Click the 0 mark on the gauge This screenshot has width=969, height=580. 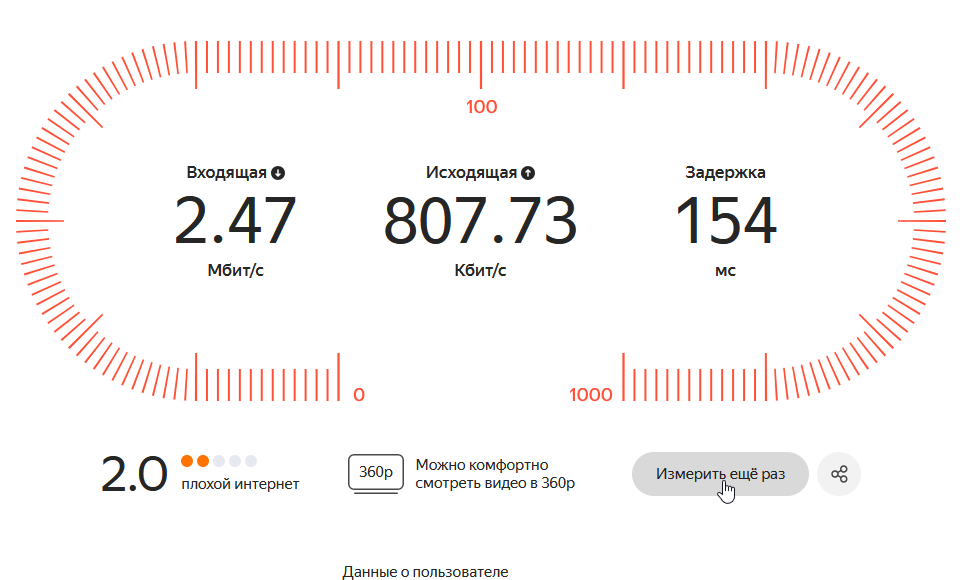[359, 394]
